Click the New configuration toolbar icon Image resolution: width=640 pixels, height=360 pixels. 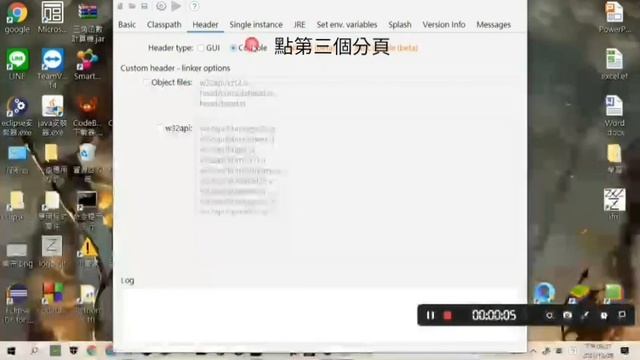pos(120,6)
